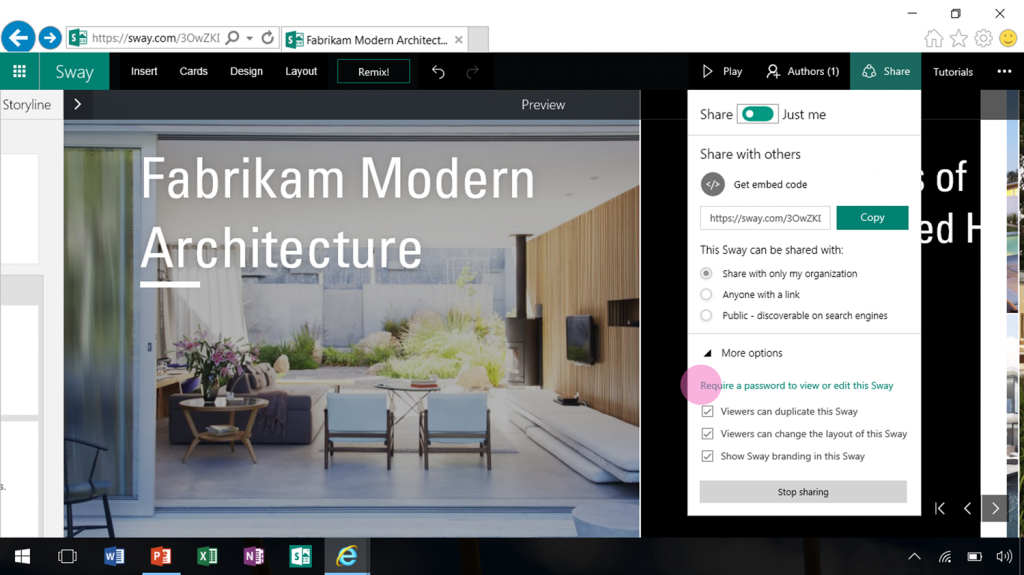Open the Favorites star icon
1024x575 pixels.
[x=959, y=39]
